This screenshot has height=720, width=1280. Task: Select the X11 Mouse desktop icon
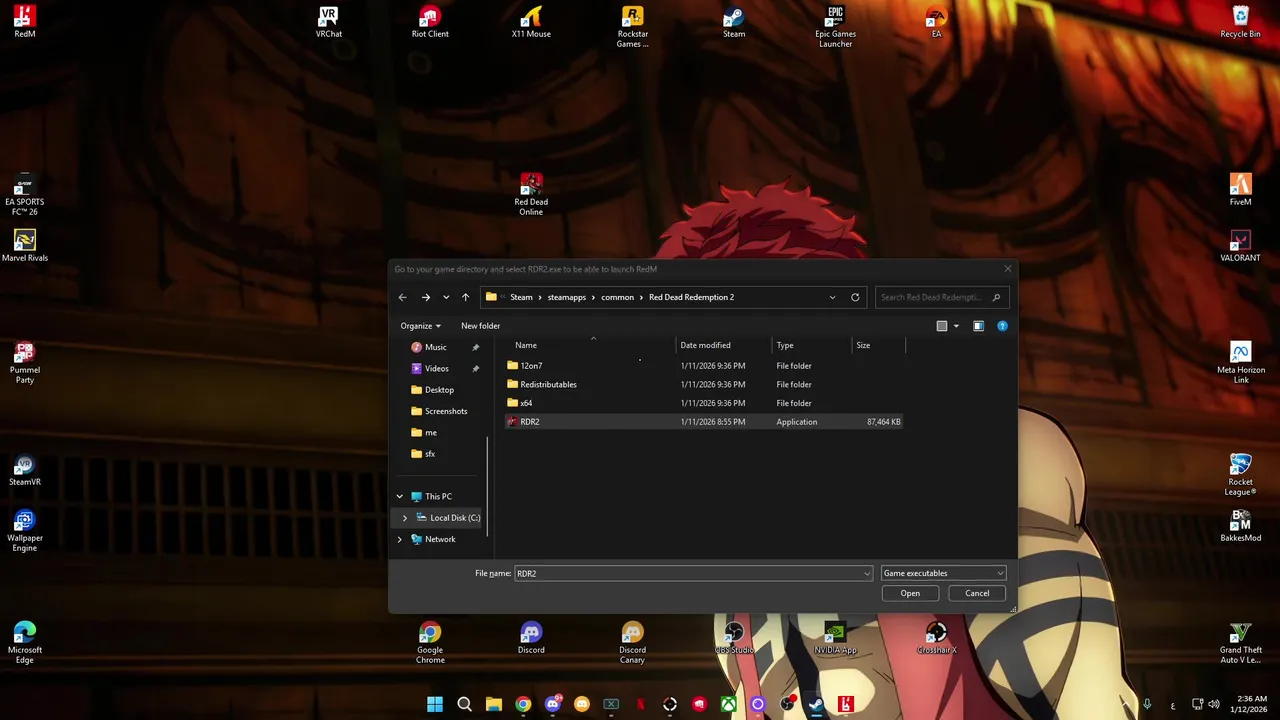point(531,22)
